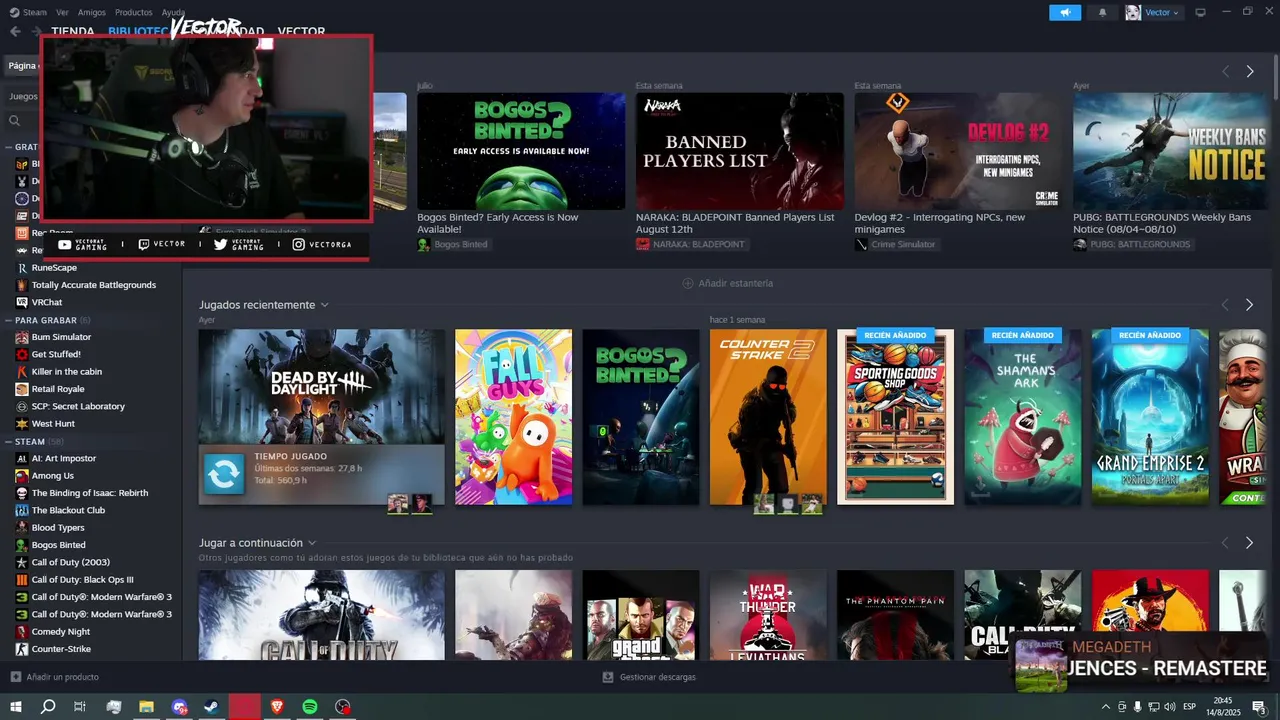The width and height of the screenshot is (1280, 720).
Task: Expand the Jugar a continuación shelf dropdown
Action: [312, 543]
